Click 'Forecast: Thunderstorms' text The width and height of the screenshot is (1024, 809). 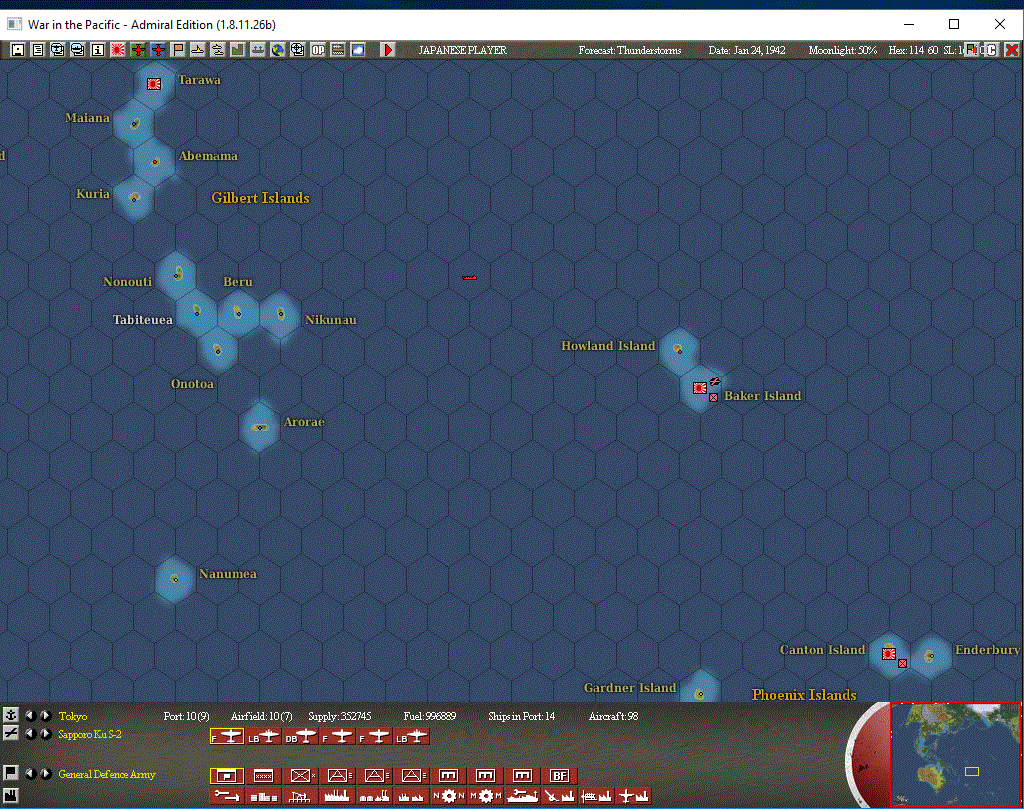[630, 50]
